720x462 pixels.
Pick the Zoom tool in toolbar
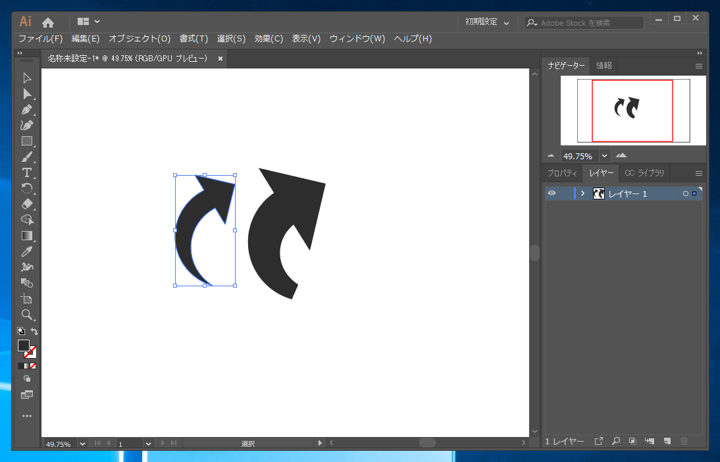point(27,315)
